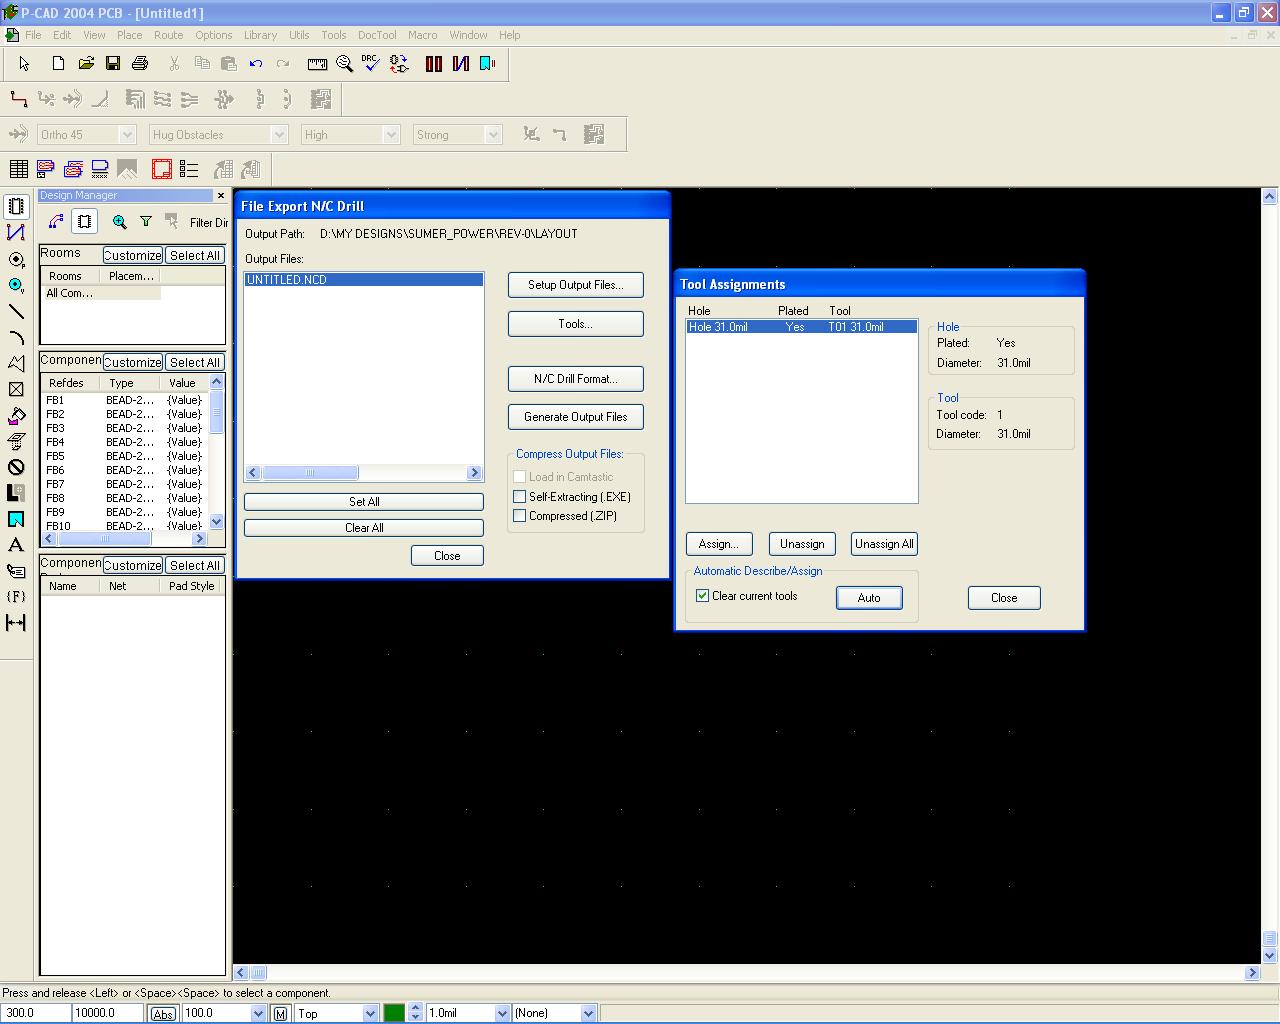The width and height of the screenshot is (1280, 1024).
Task: Select the Place Component tool
Action: click(x=16, y=207)
